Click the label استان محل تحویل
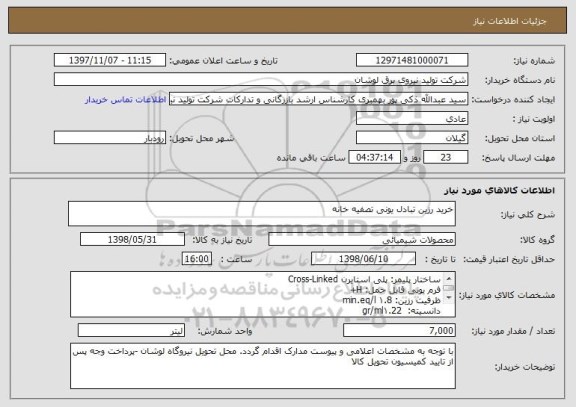The image size is (576, 407). point(520,138)
